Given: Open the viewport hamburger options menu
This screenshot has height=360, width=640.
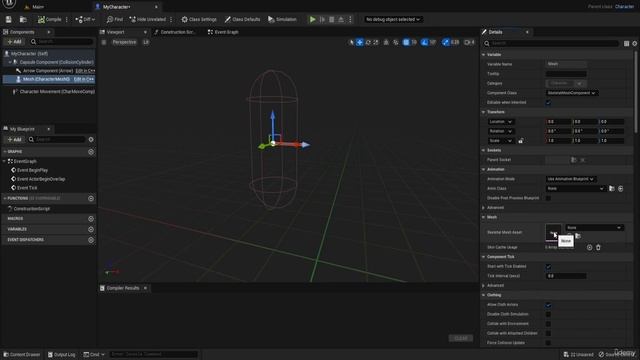Looking at the screenshot, I should coord(104,42).
